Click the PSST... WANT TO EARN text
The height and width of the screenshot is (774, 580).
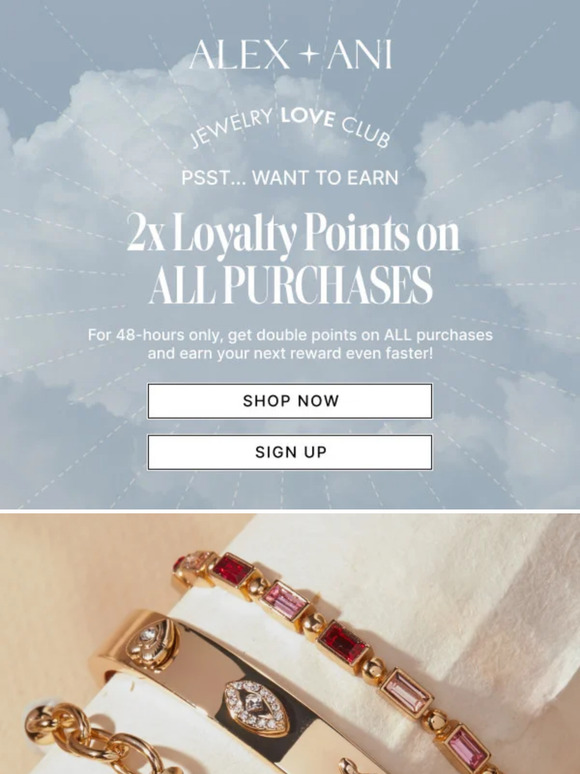(290, 178)
